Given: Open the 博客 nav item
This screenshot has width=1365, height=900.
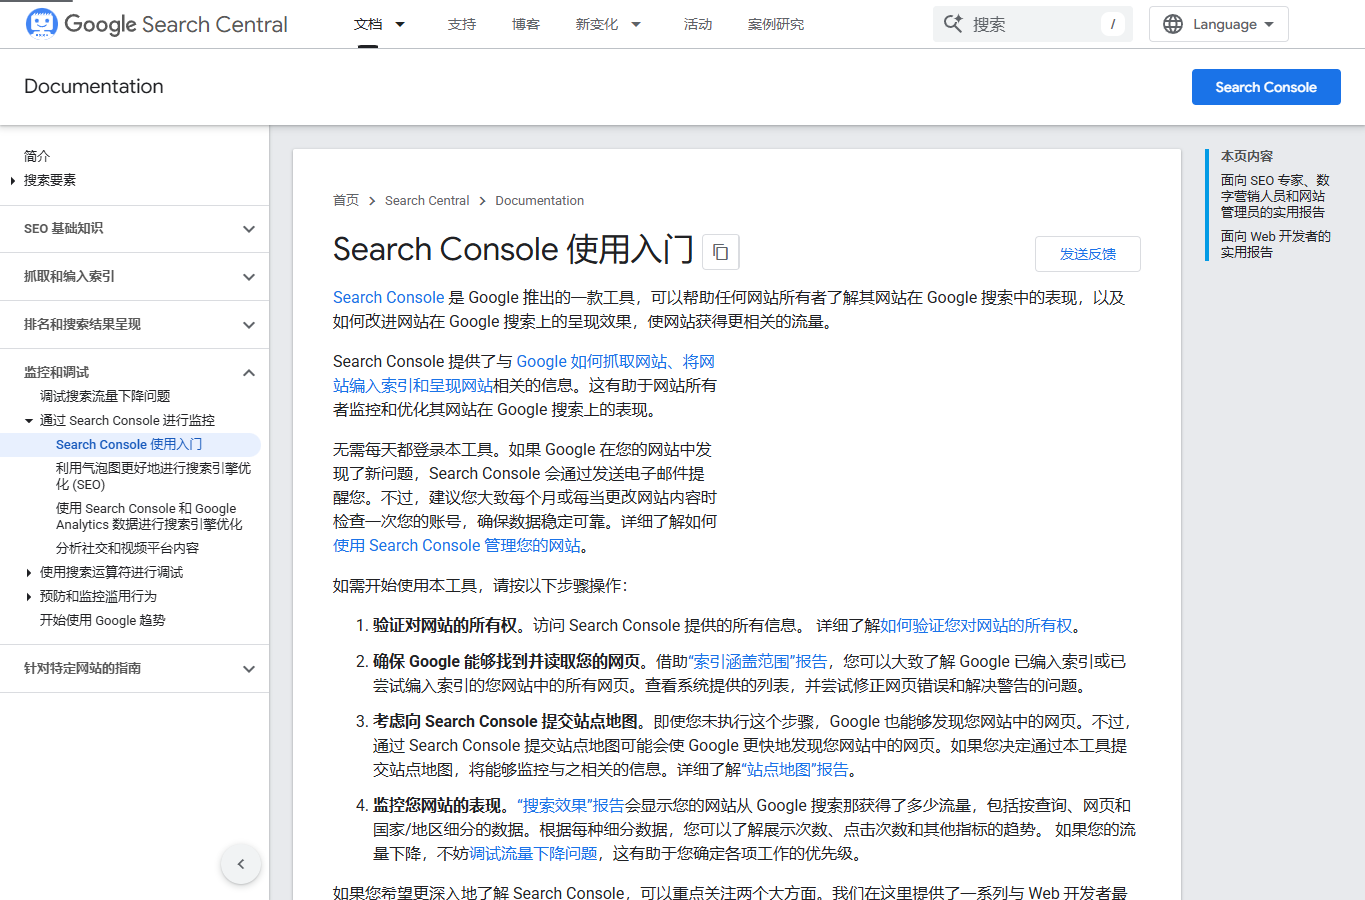Looking at the screenshot, I should pyautogui.click(x=526, y=24).
